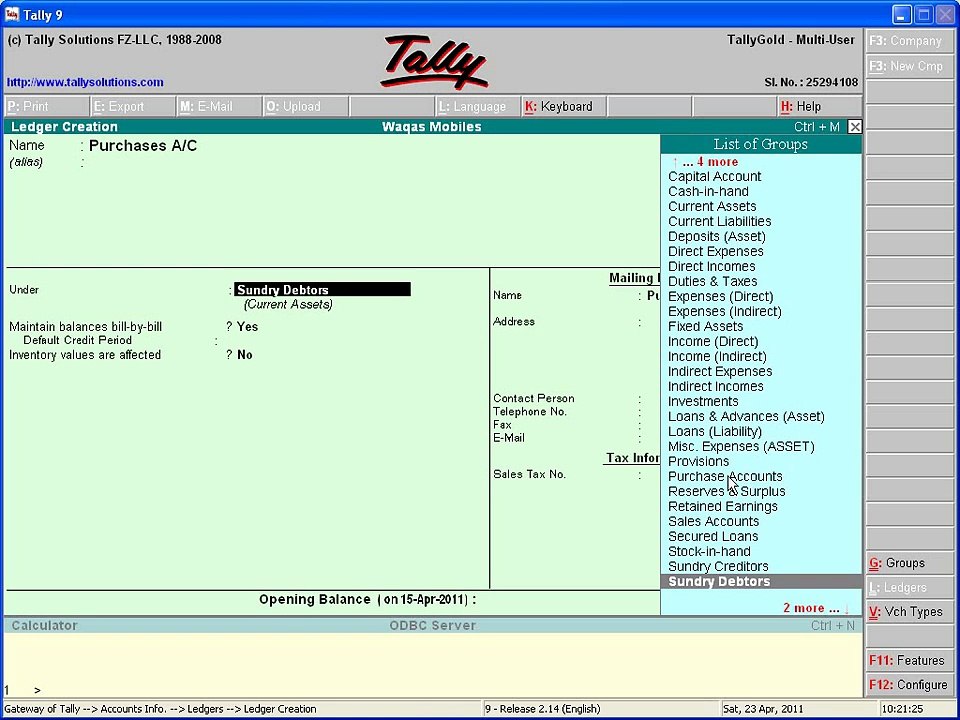The image size is (960, 720).
Task: Choose Secured Loans group
Action: (713, 536)
